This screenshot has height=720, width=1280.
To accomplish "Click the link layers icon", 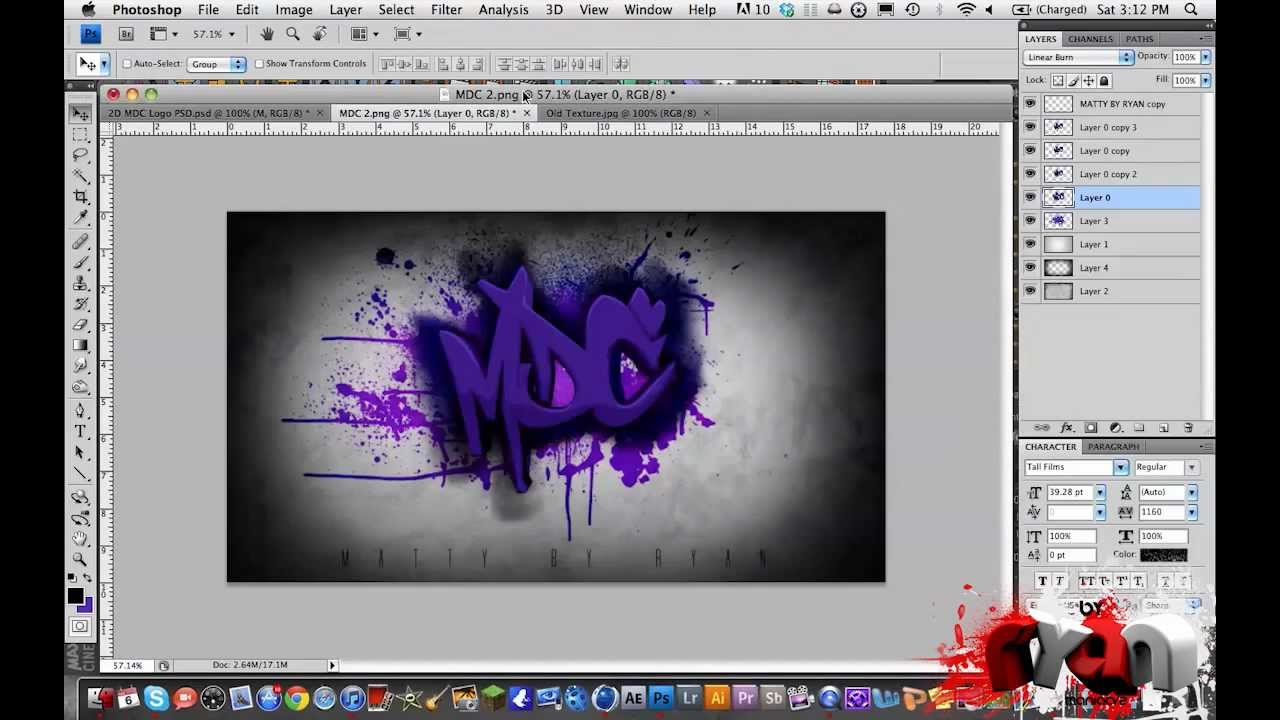I will click(x=1041, y=428).
